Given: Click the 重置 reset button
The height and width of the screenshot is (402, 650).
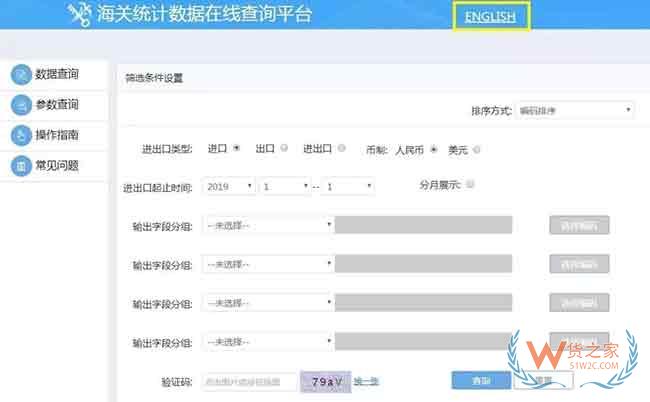Looking at the screenshot, I should click(543, 380).
